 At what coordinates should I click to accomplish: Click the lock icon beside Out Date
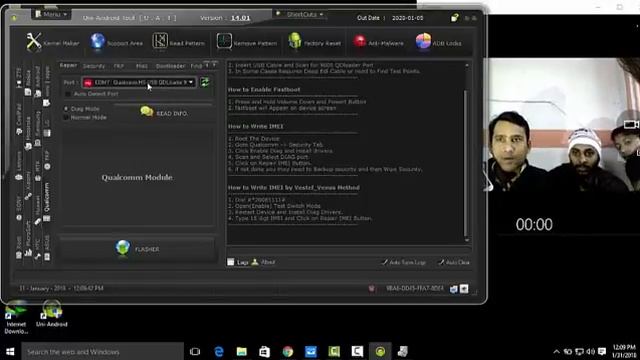[x=454, y=18]
